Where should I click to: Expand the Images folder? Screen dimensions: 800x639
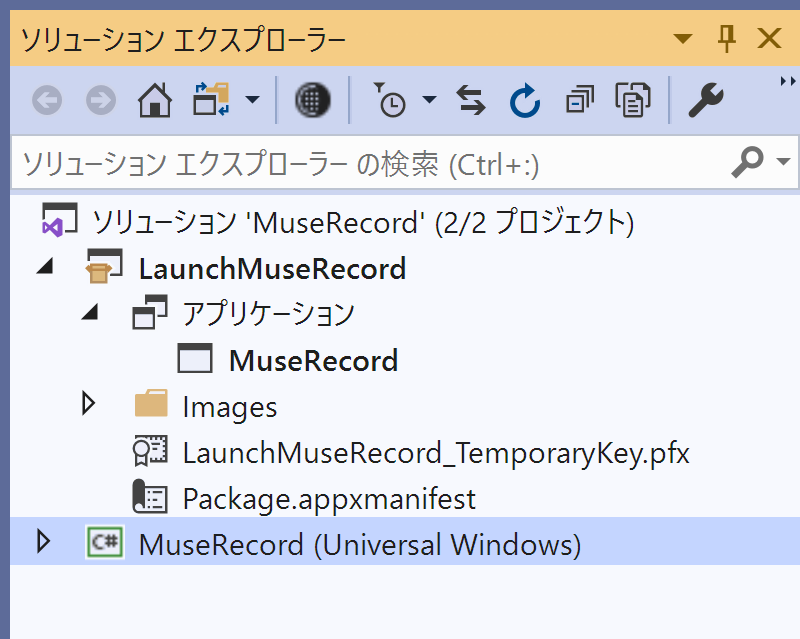click(89, 404)
